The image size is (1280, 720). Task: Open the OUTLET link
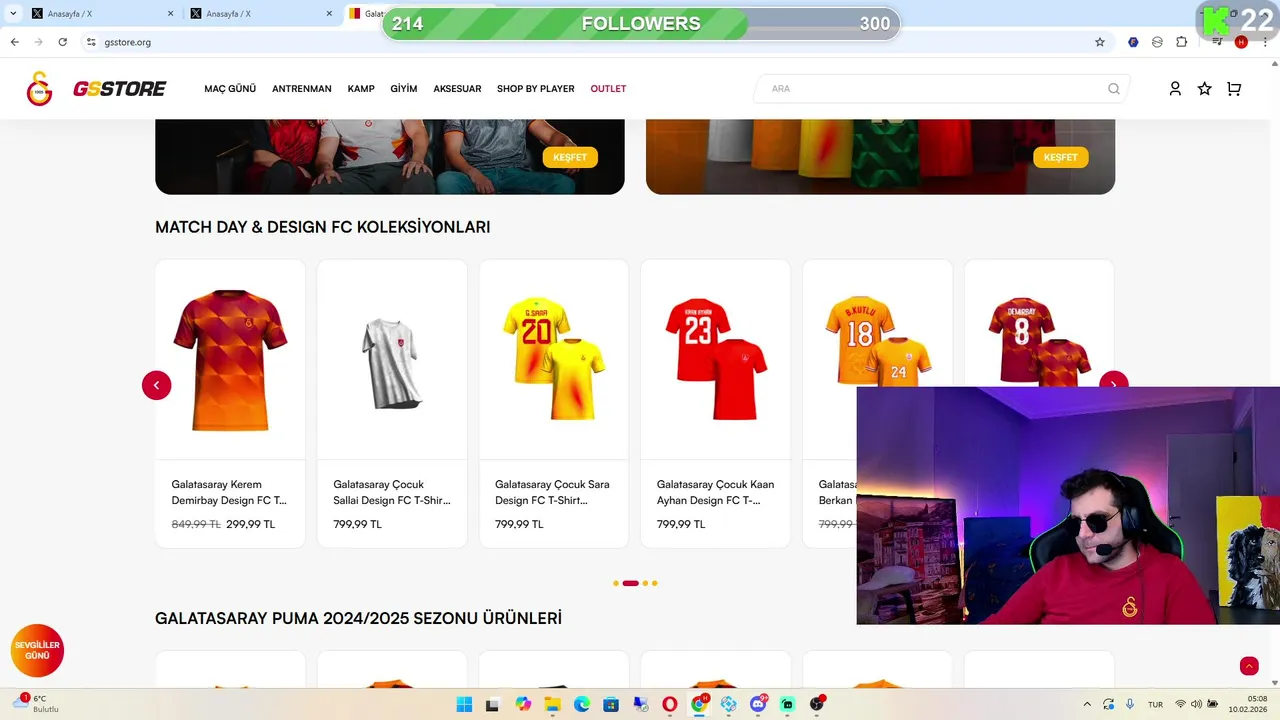608,89
